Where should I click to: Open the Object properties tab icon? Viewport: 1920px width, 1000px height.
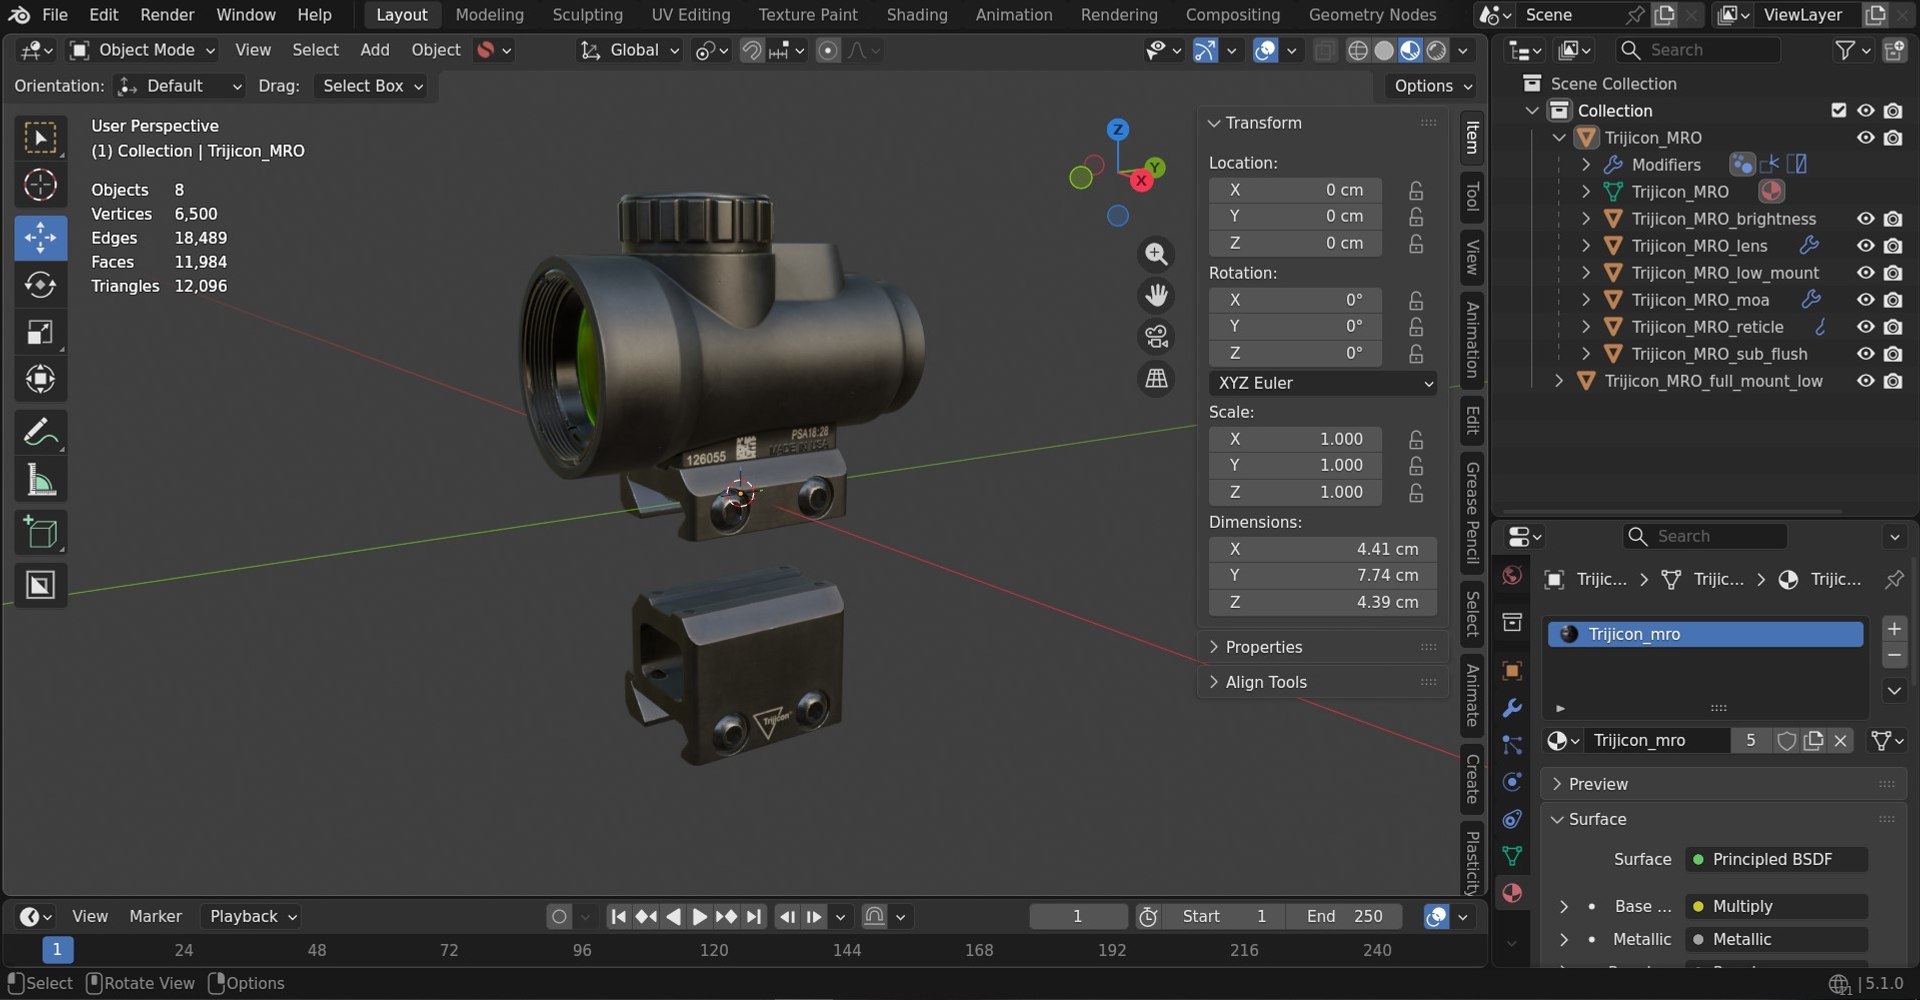coord(1512,670)
